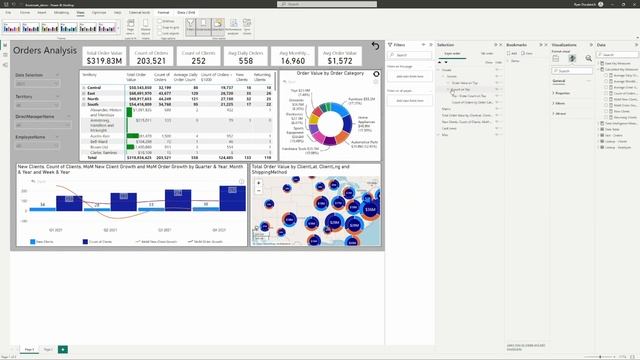Click the Data pane search field
This screenshot has width=640, height=360.
tap(617, 55)
